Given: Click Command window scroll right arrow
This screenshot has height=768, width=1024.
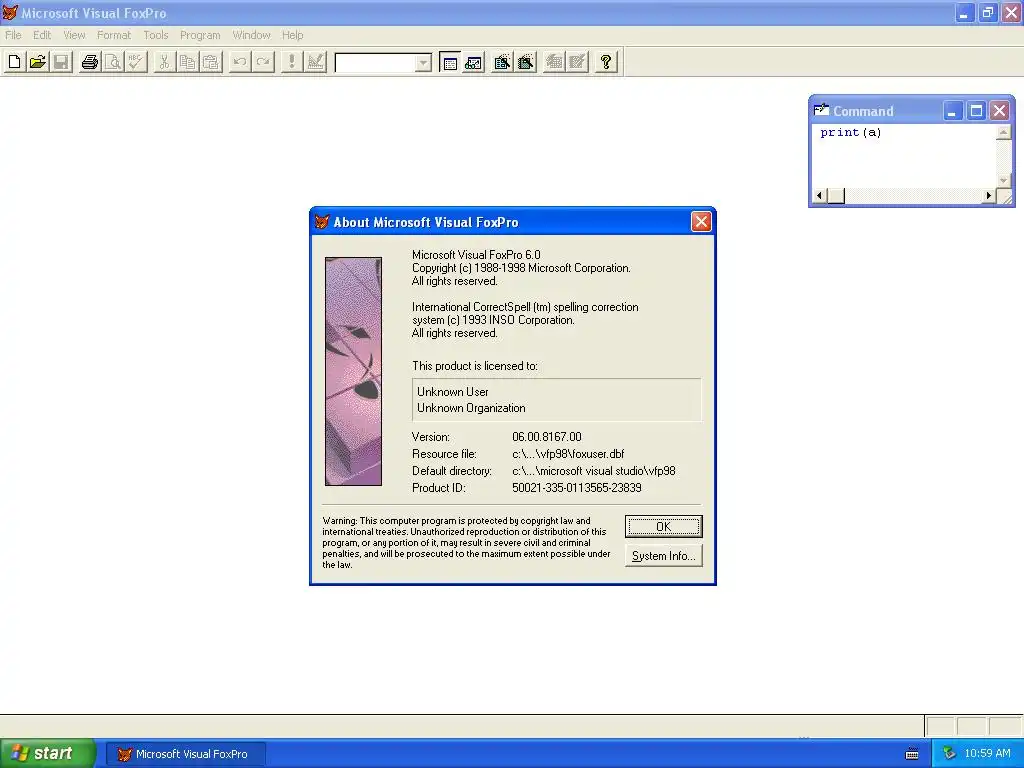Looking at the screenshot, I should point(989,195).
